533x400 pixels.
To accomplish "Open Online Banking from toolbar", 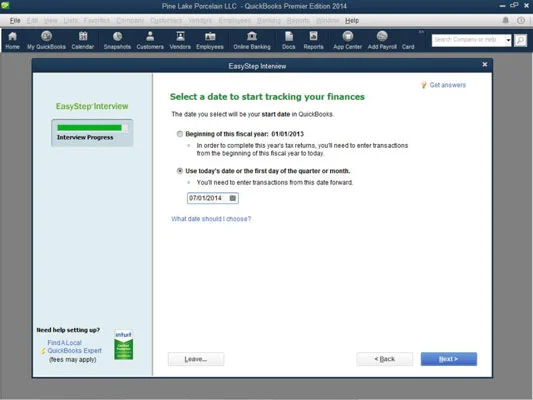I will [252, 40].
